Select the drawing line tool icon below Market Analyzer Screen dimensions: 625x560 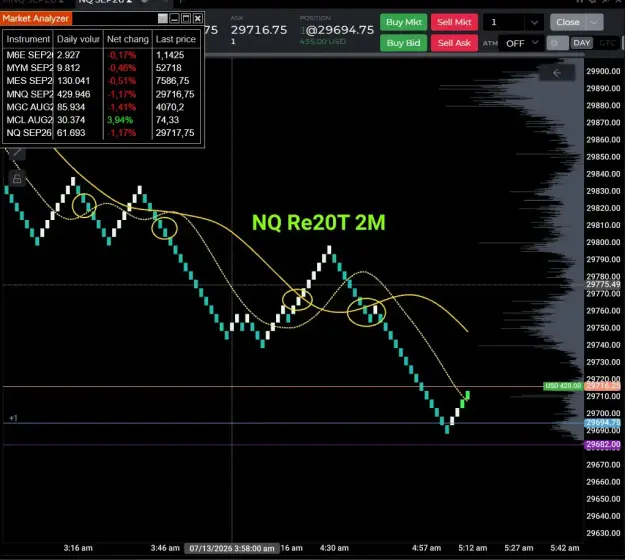(x=17, y=153)
